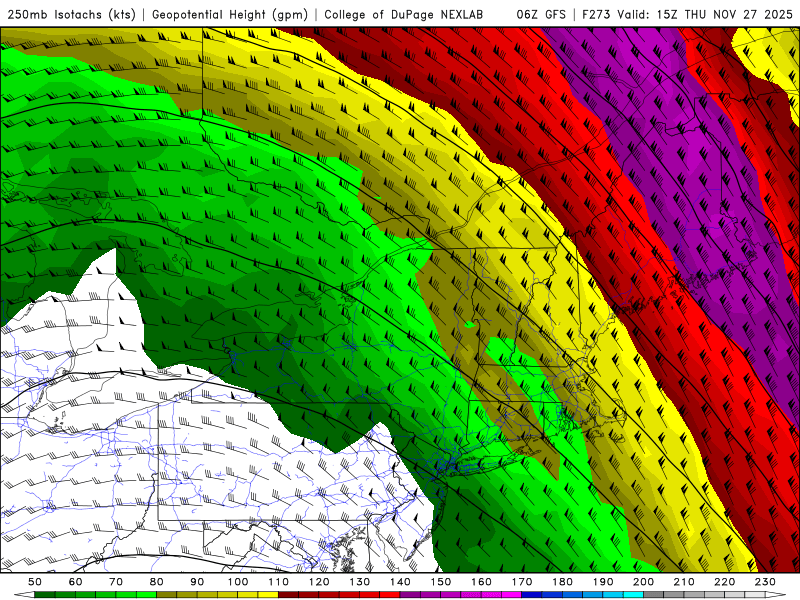Click the 70 label on the color scale

(x=116, y=582)
